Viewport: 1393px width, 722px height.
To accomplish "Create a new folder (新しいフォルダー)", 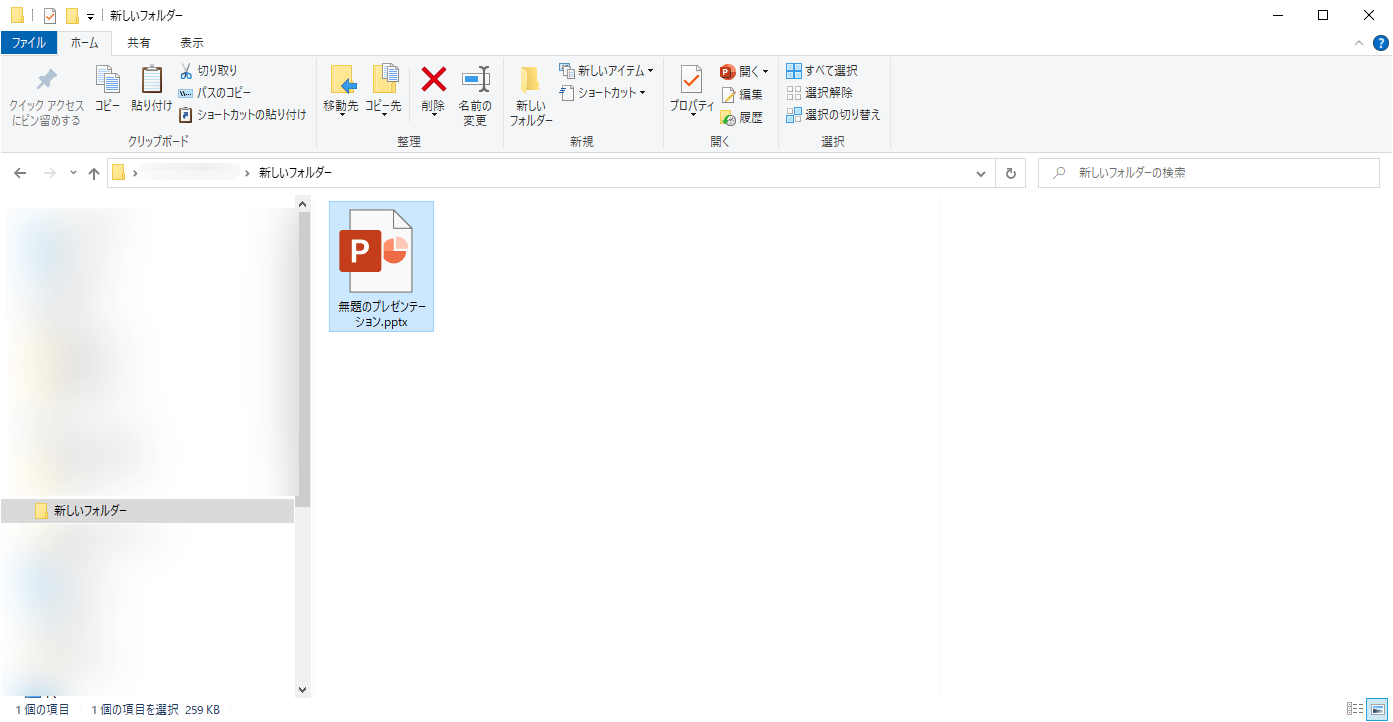I will [531, 97].
